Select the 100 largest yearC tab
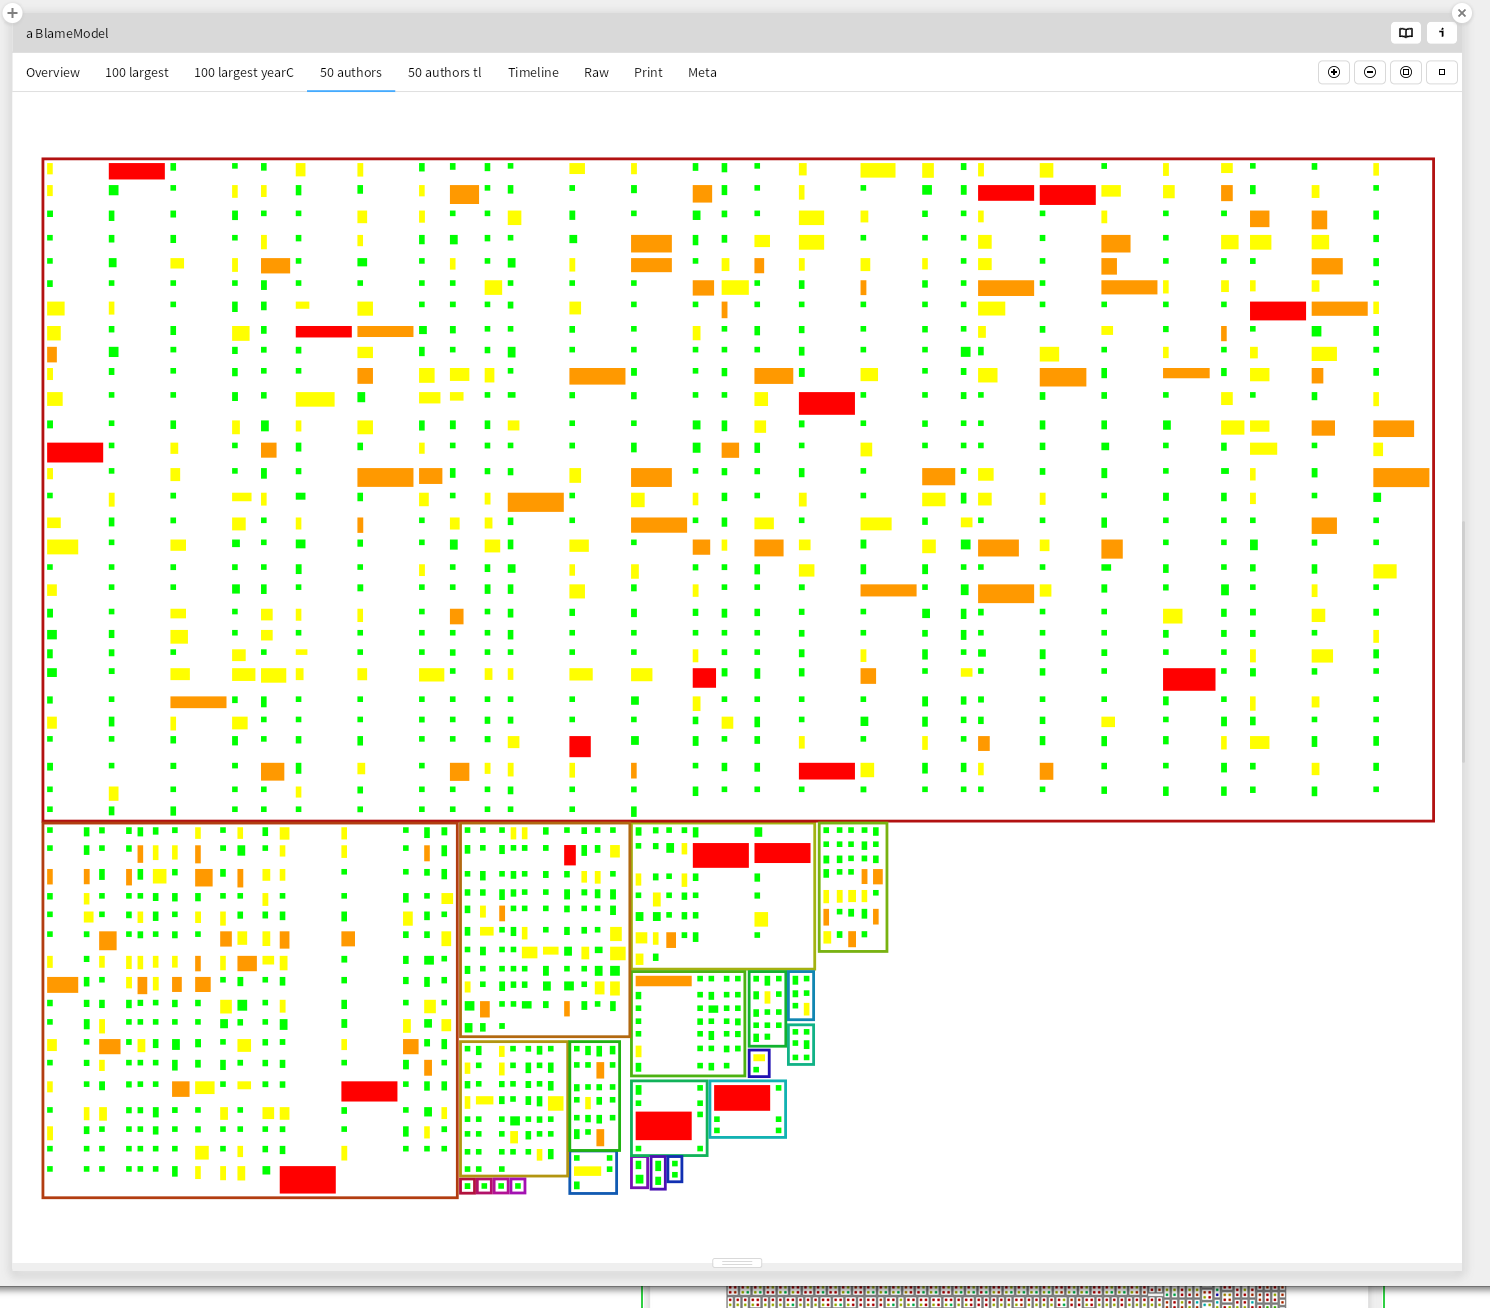 (x=244, y=73)
